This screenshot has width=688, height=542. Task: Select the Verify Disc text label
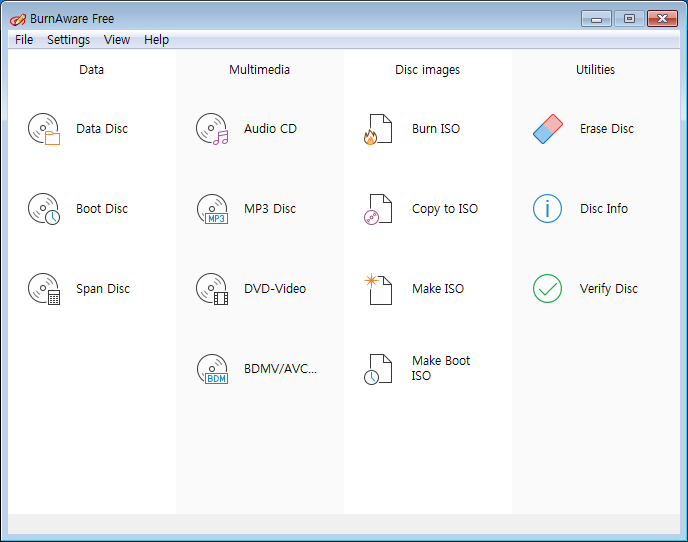[x=609, y=289]
